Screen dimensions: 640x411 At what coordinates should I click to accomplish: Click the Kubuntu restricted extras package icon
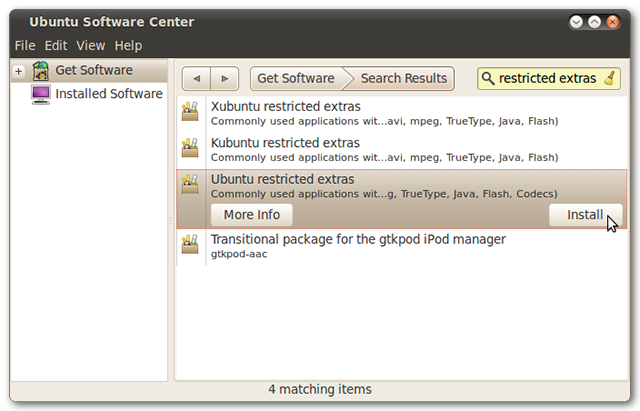point(190,148)
